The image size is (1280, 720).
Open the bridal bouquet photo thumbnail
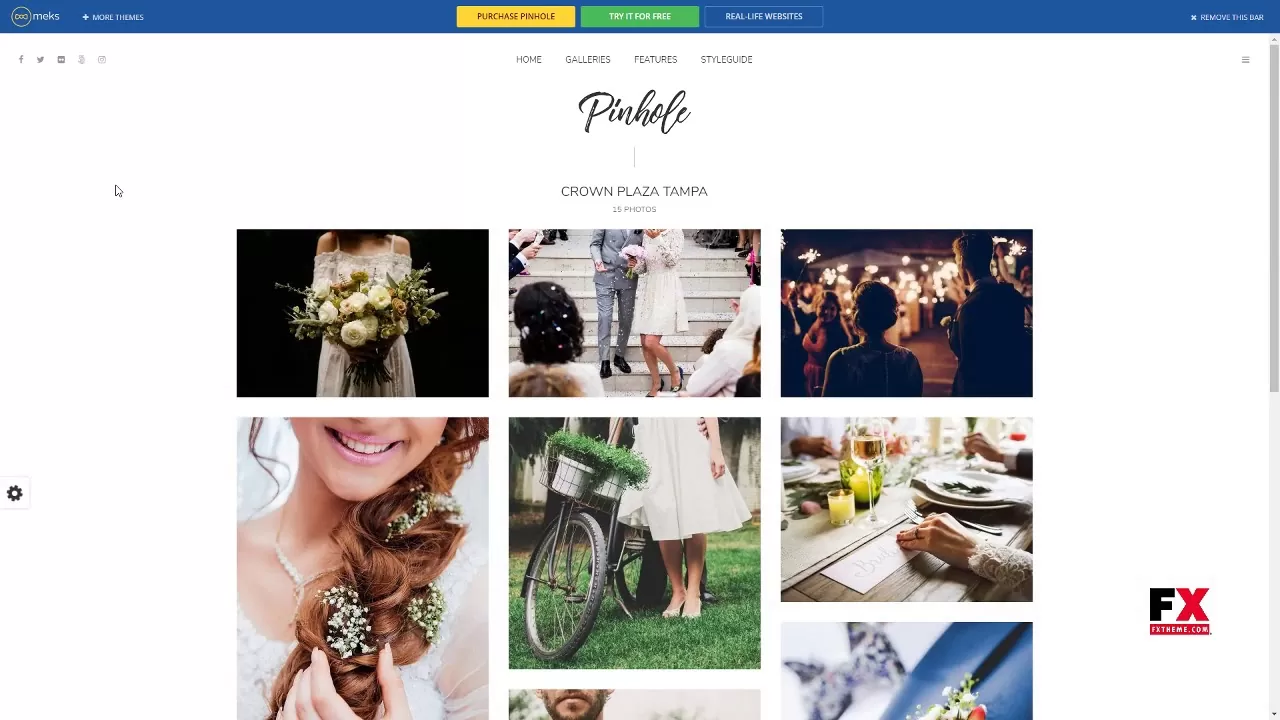(363, 313)
